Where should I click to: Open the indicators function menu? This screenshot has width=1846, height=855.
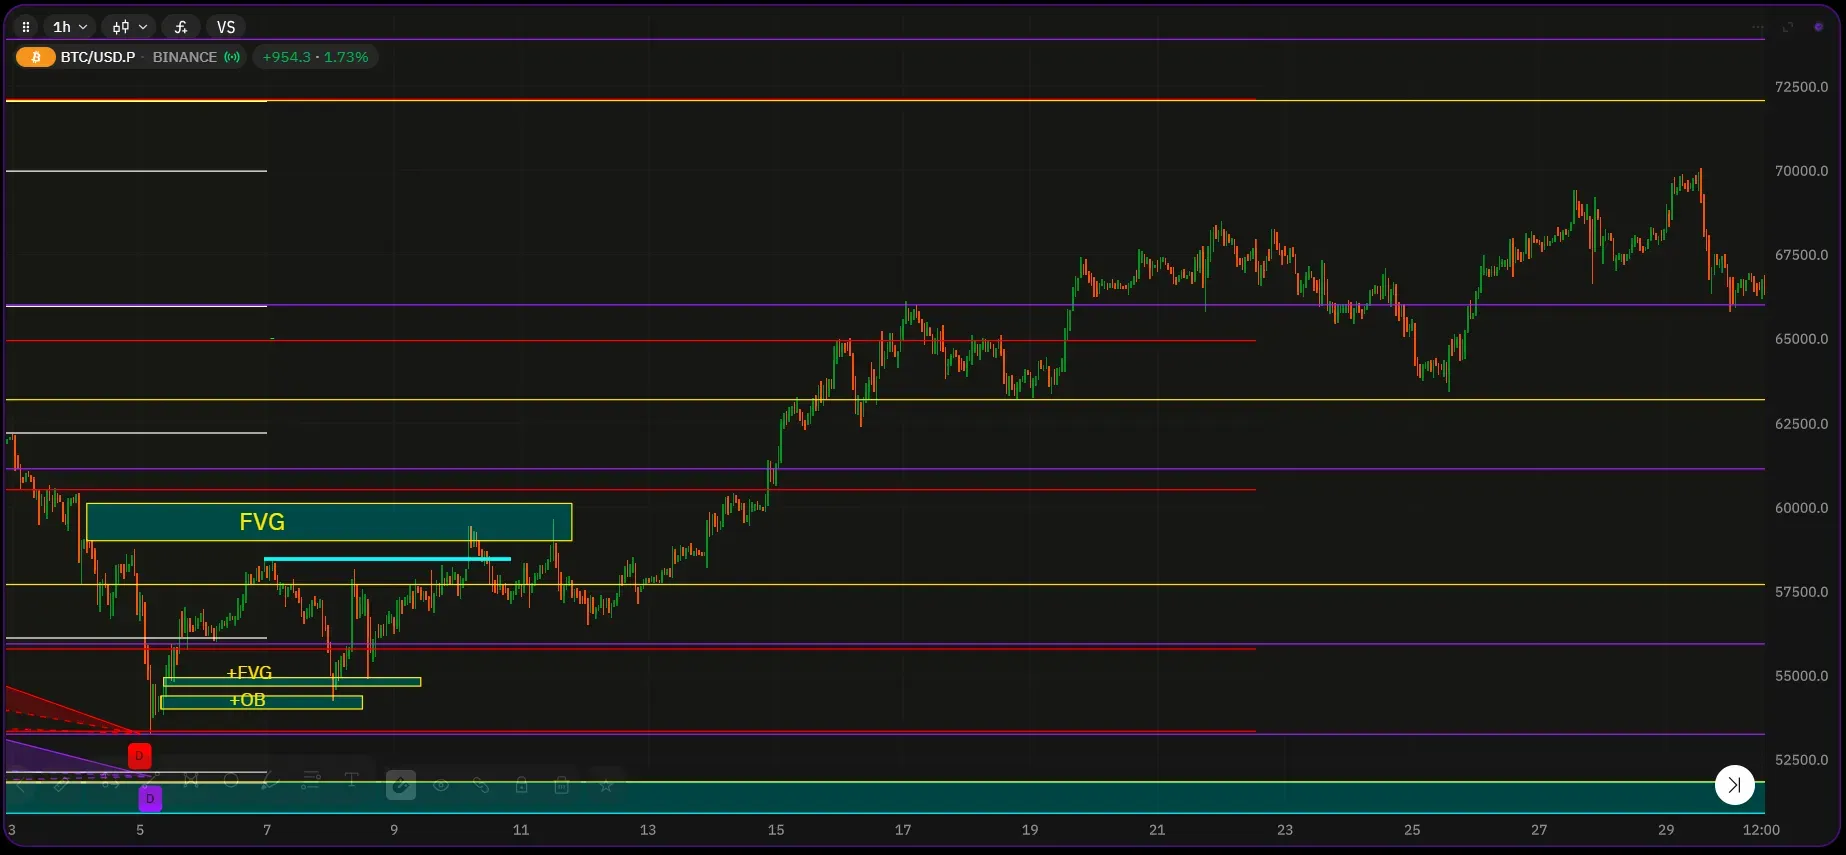click(181, 27)
